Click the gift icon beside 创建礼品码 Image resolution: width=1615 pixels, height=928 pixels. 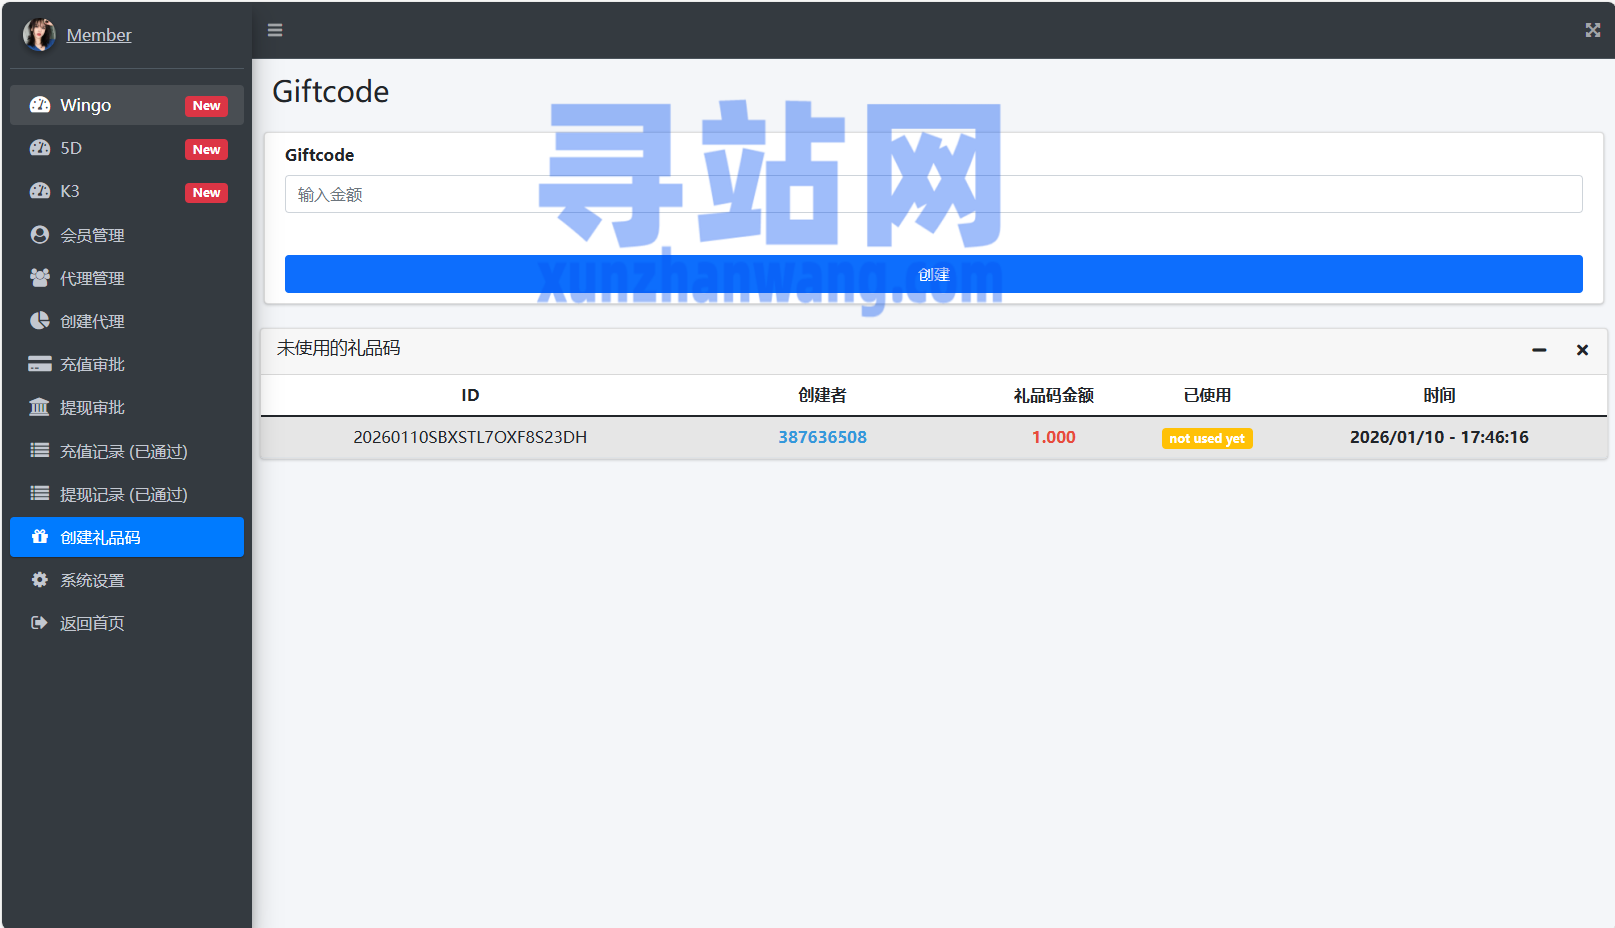(x=40, y=537)
